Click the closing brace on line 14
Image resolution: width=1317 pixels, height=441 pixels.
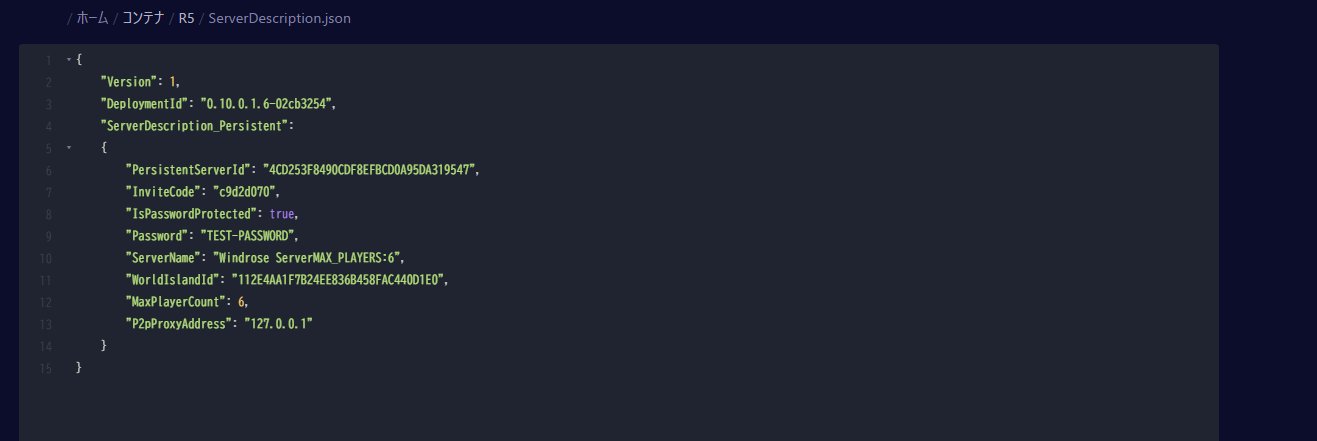pos(104,346)
